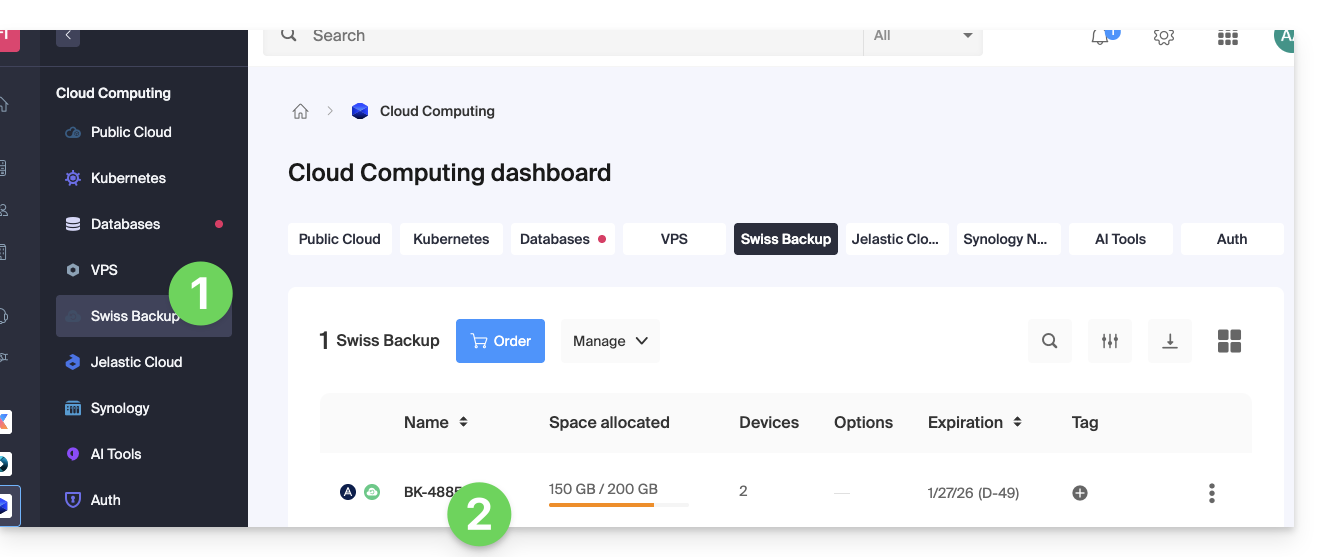Open Public Cloud in the sidebar
Viewport: 1324px width, 557px height.
[x=131, y=132]
